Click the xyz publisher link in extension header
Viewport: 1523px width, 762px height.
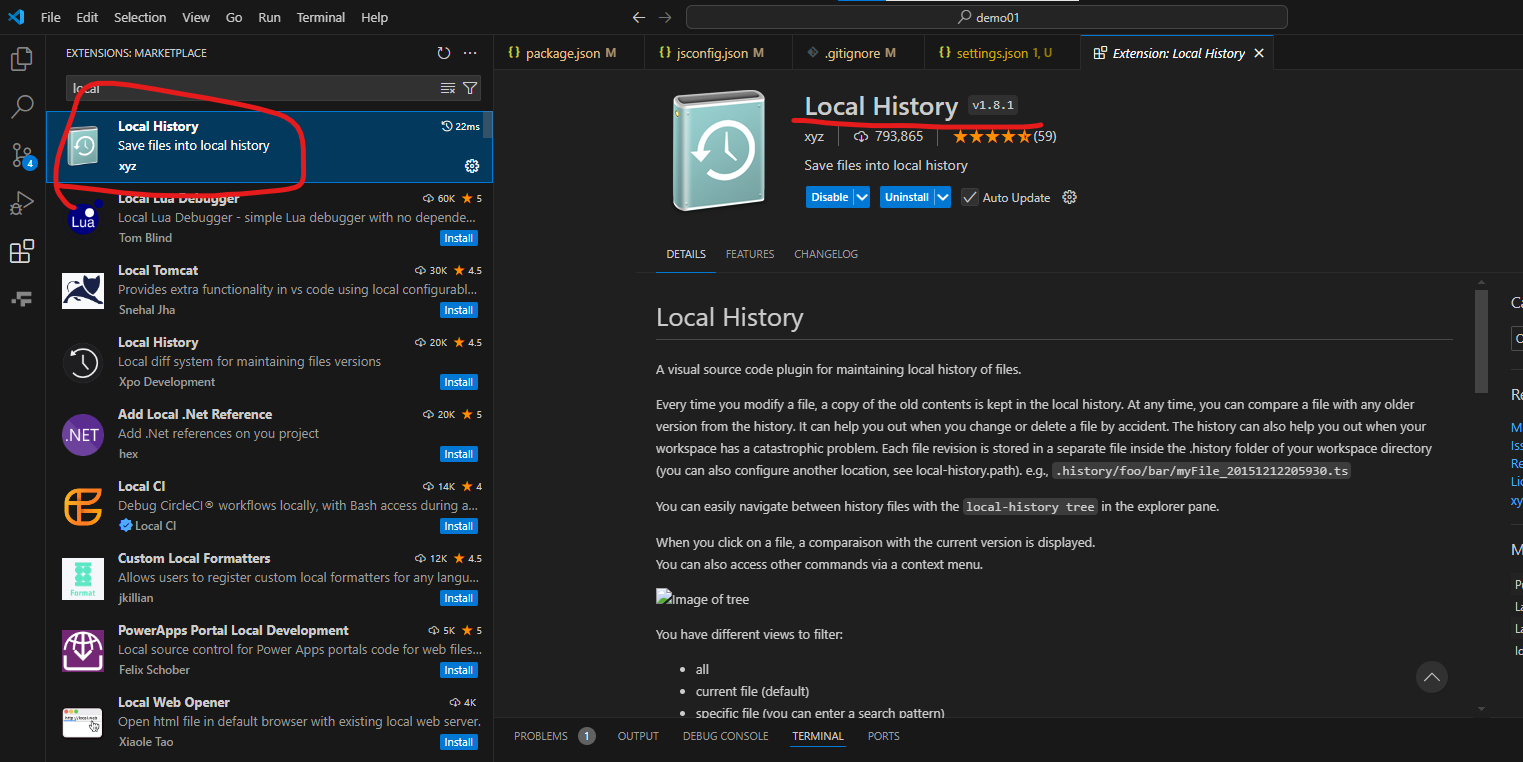(814, 136)
